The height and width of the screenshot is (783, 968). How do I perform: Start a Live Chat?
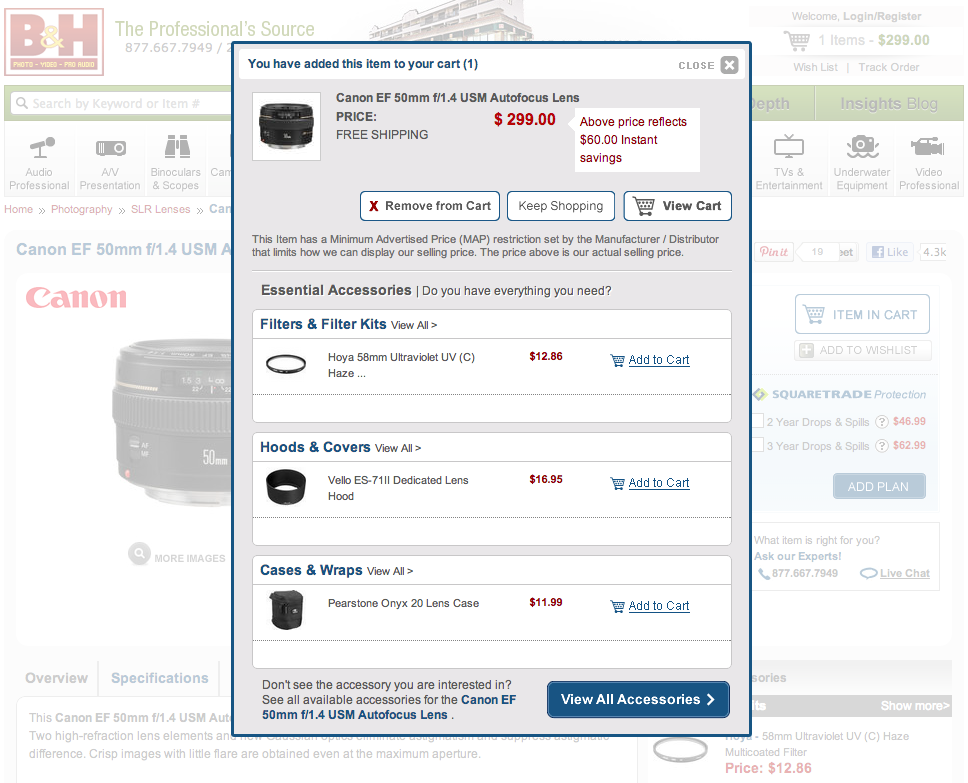tap(904, 573)
